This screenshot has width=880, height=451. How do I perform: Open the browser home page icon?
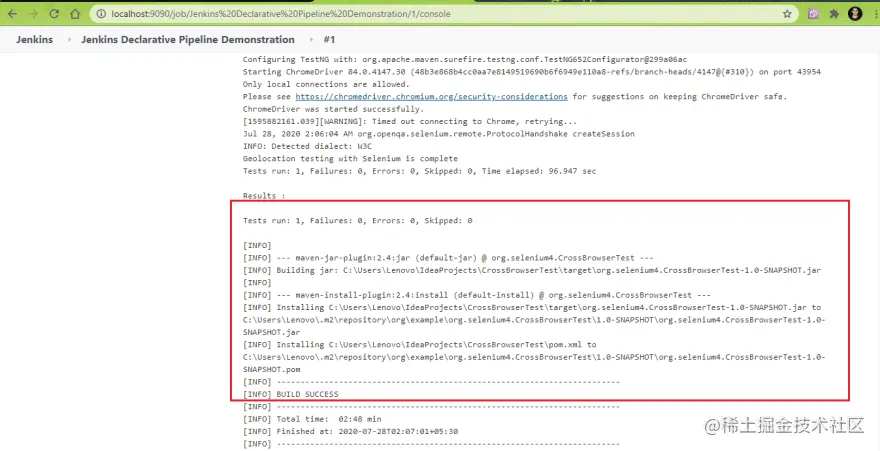[x=75, y=14]
